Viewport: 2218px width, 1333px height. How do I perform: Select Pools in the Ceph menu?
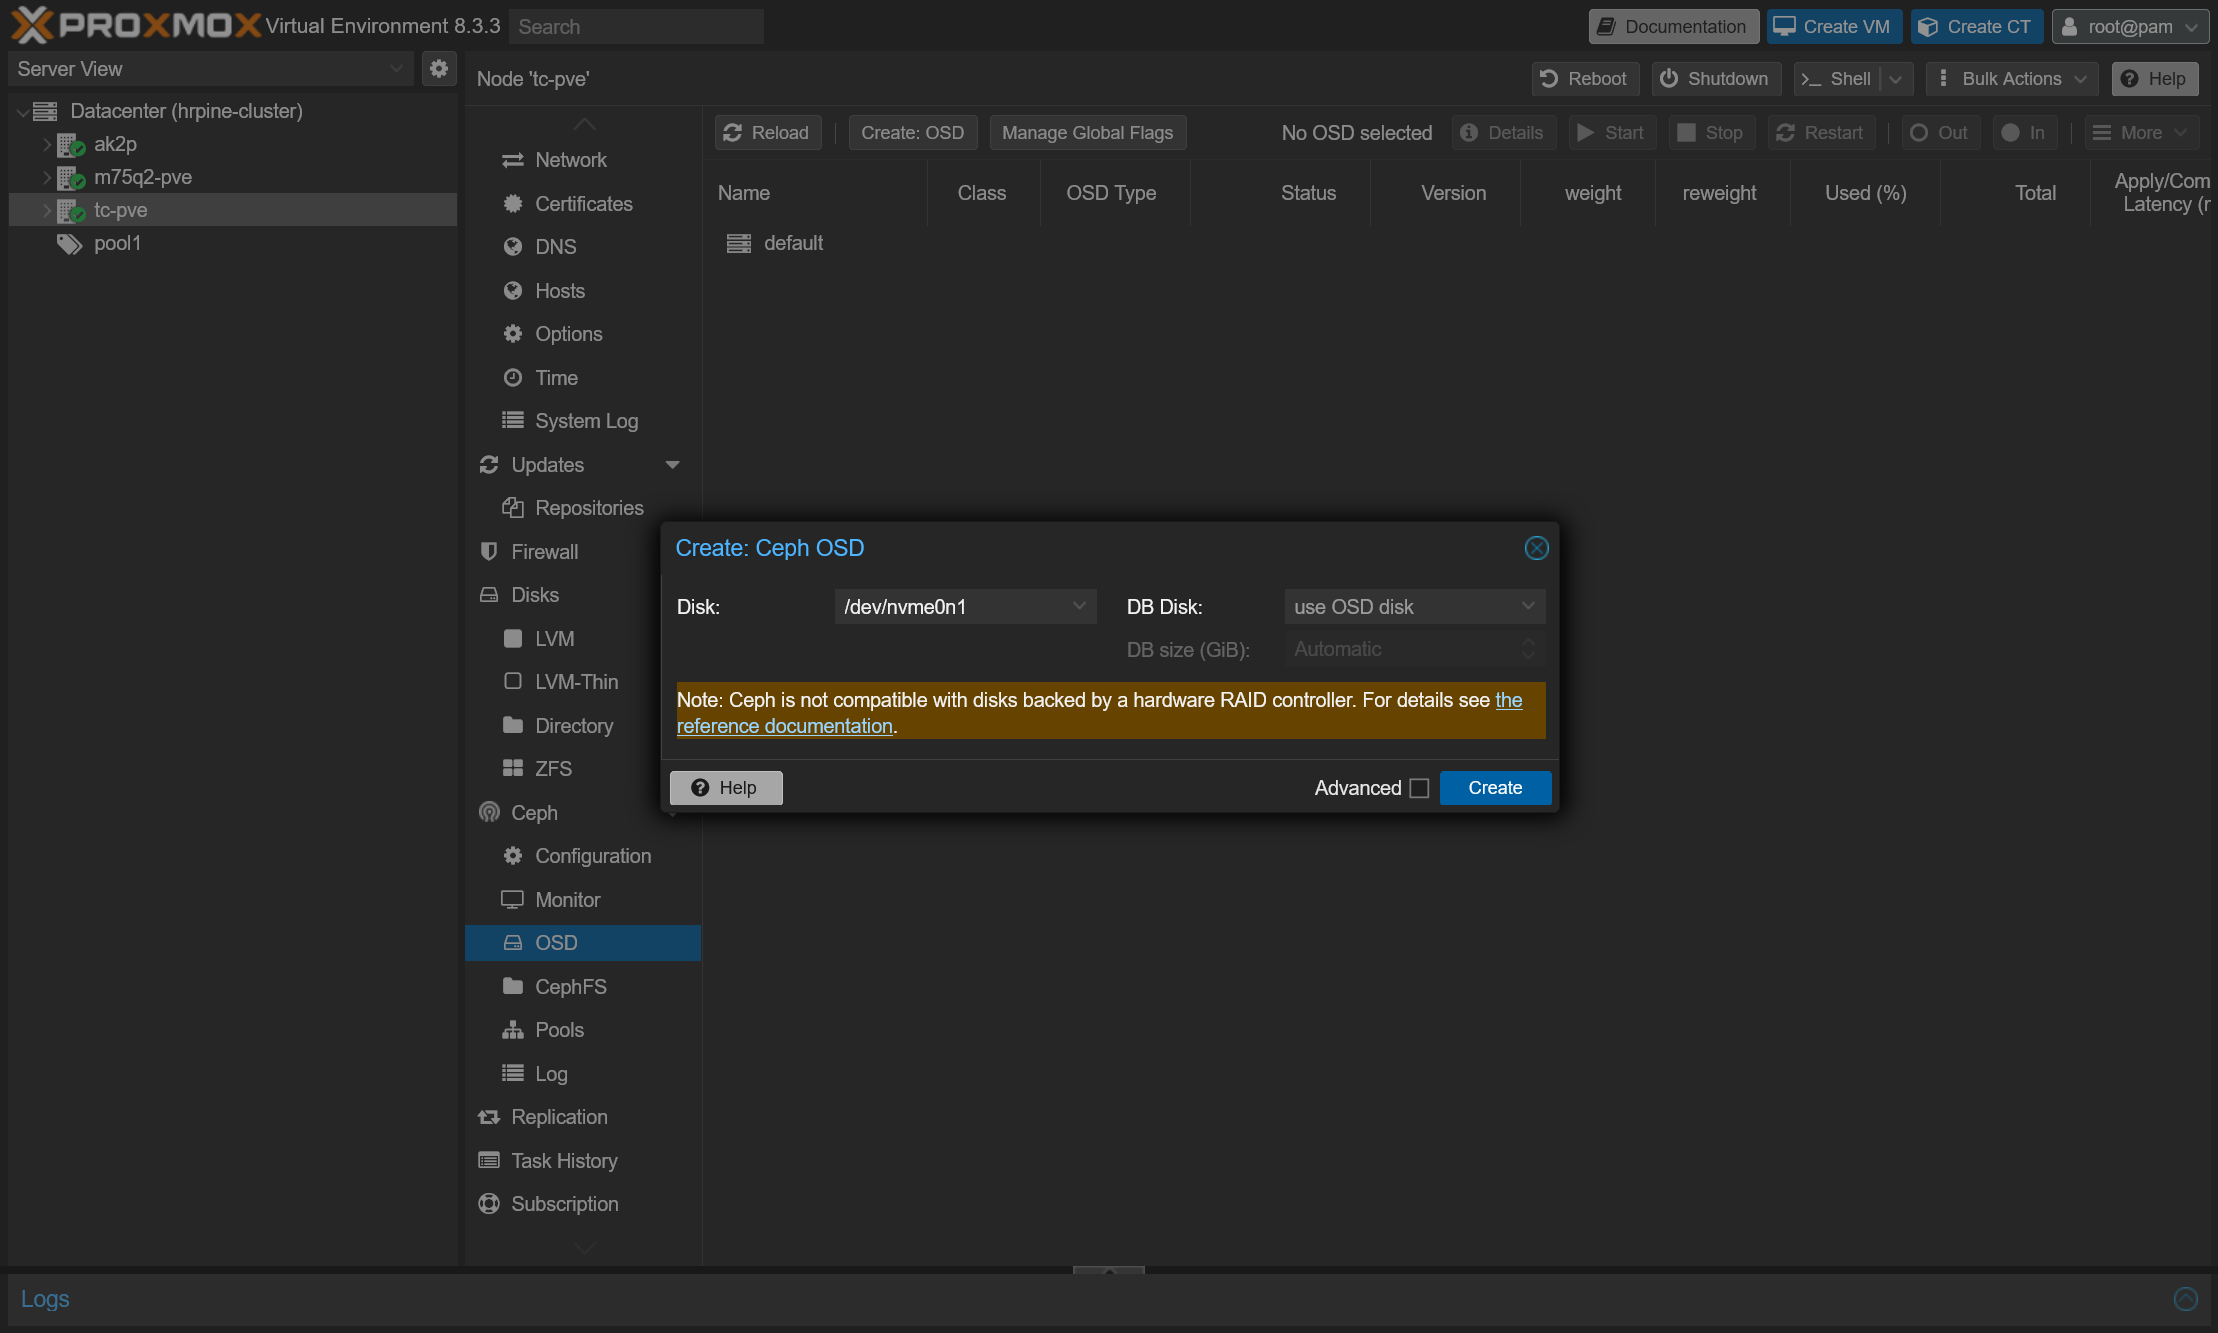pos(559,1030)
